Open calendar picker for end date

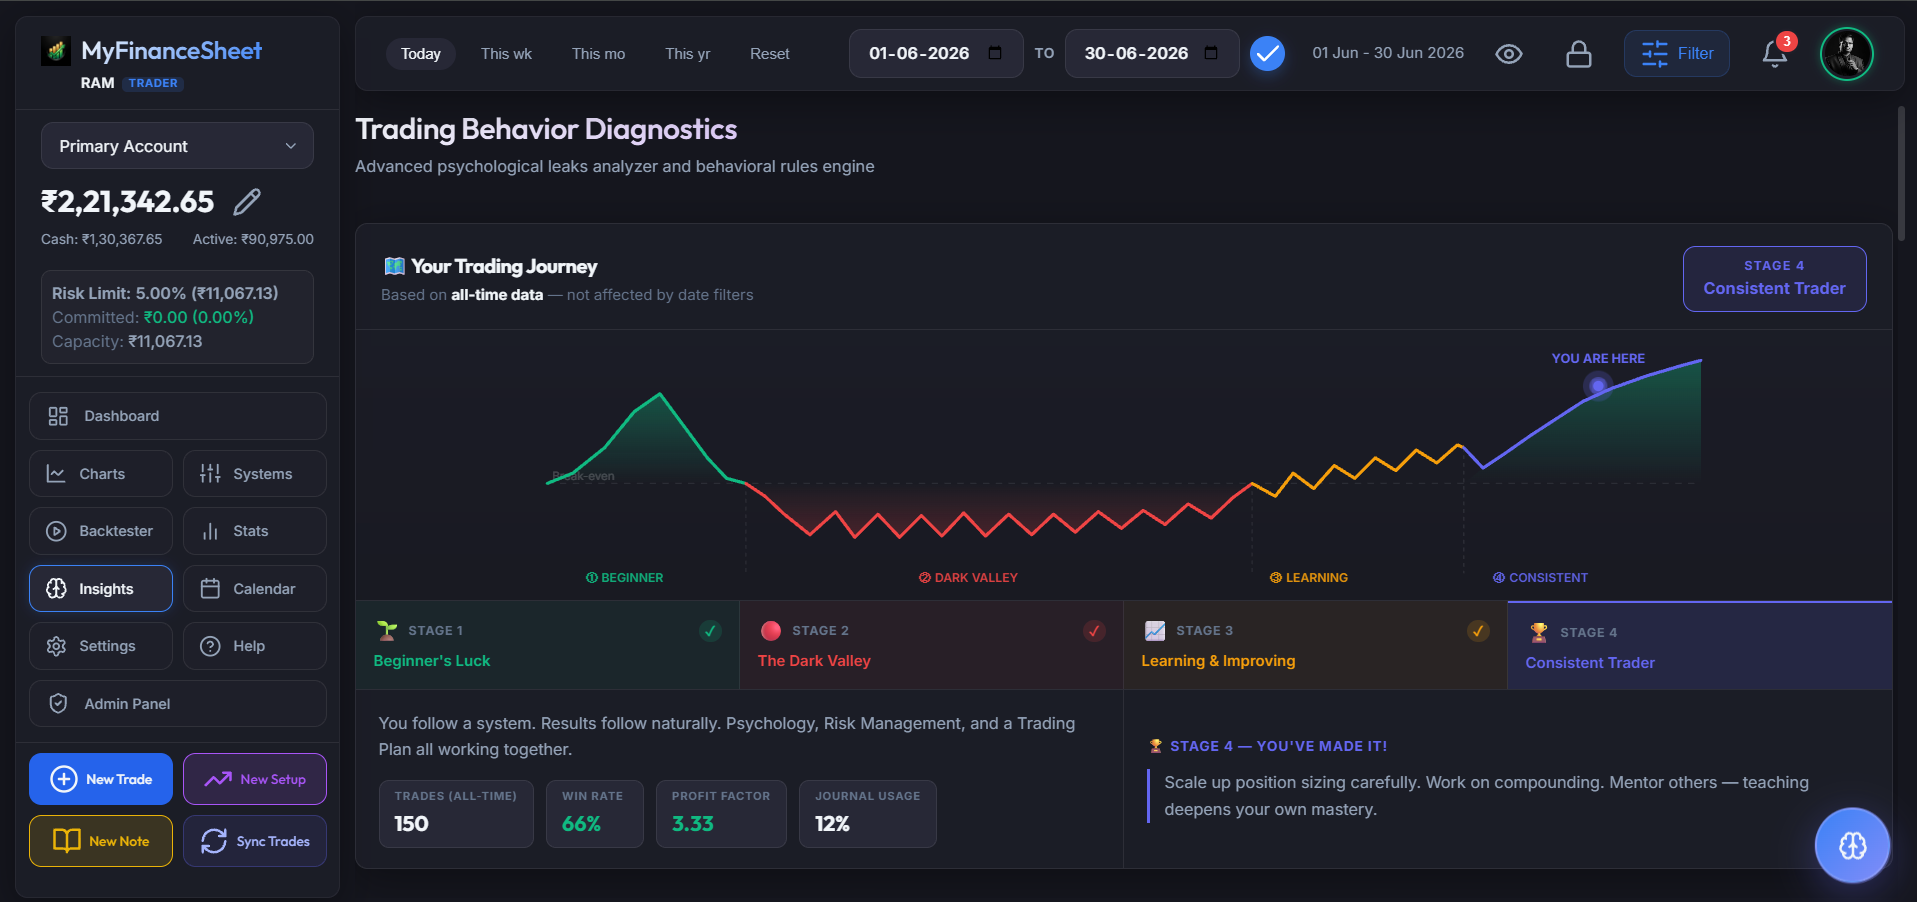coord(1211,53)
